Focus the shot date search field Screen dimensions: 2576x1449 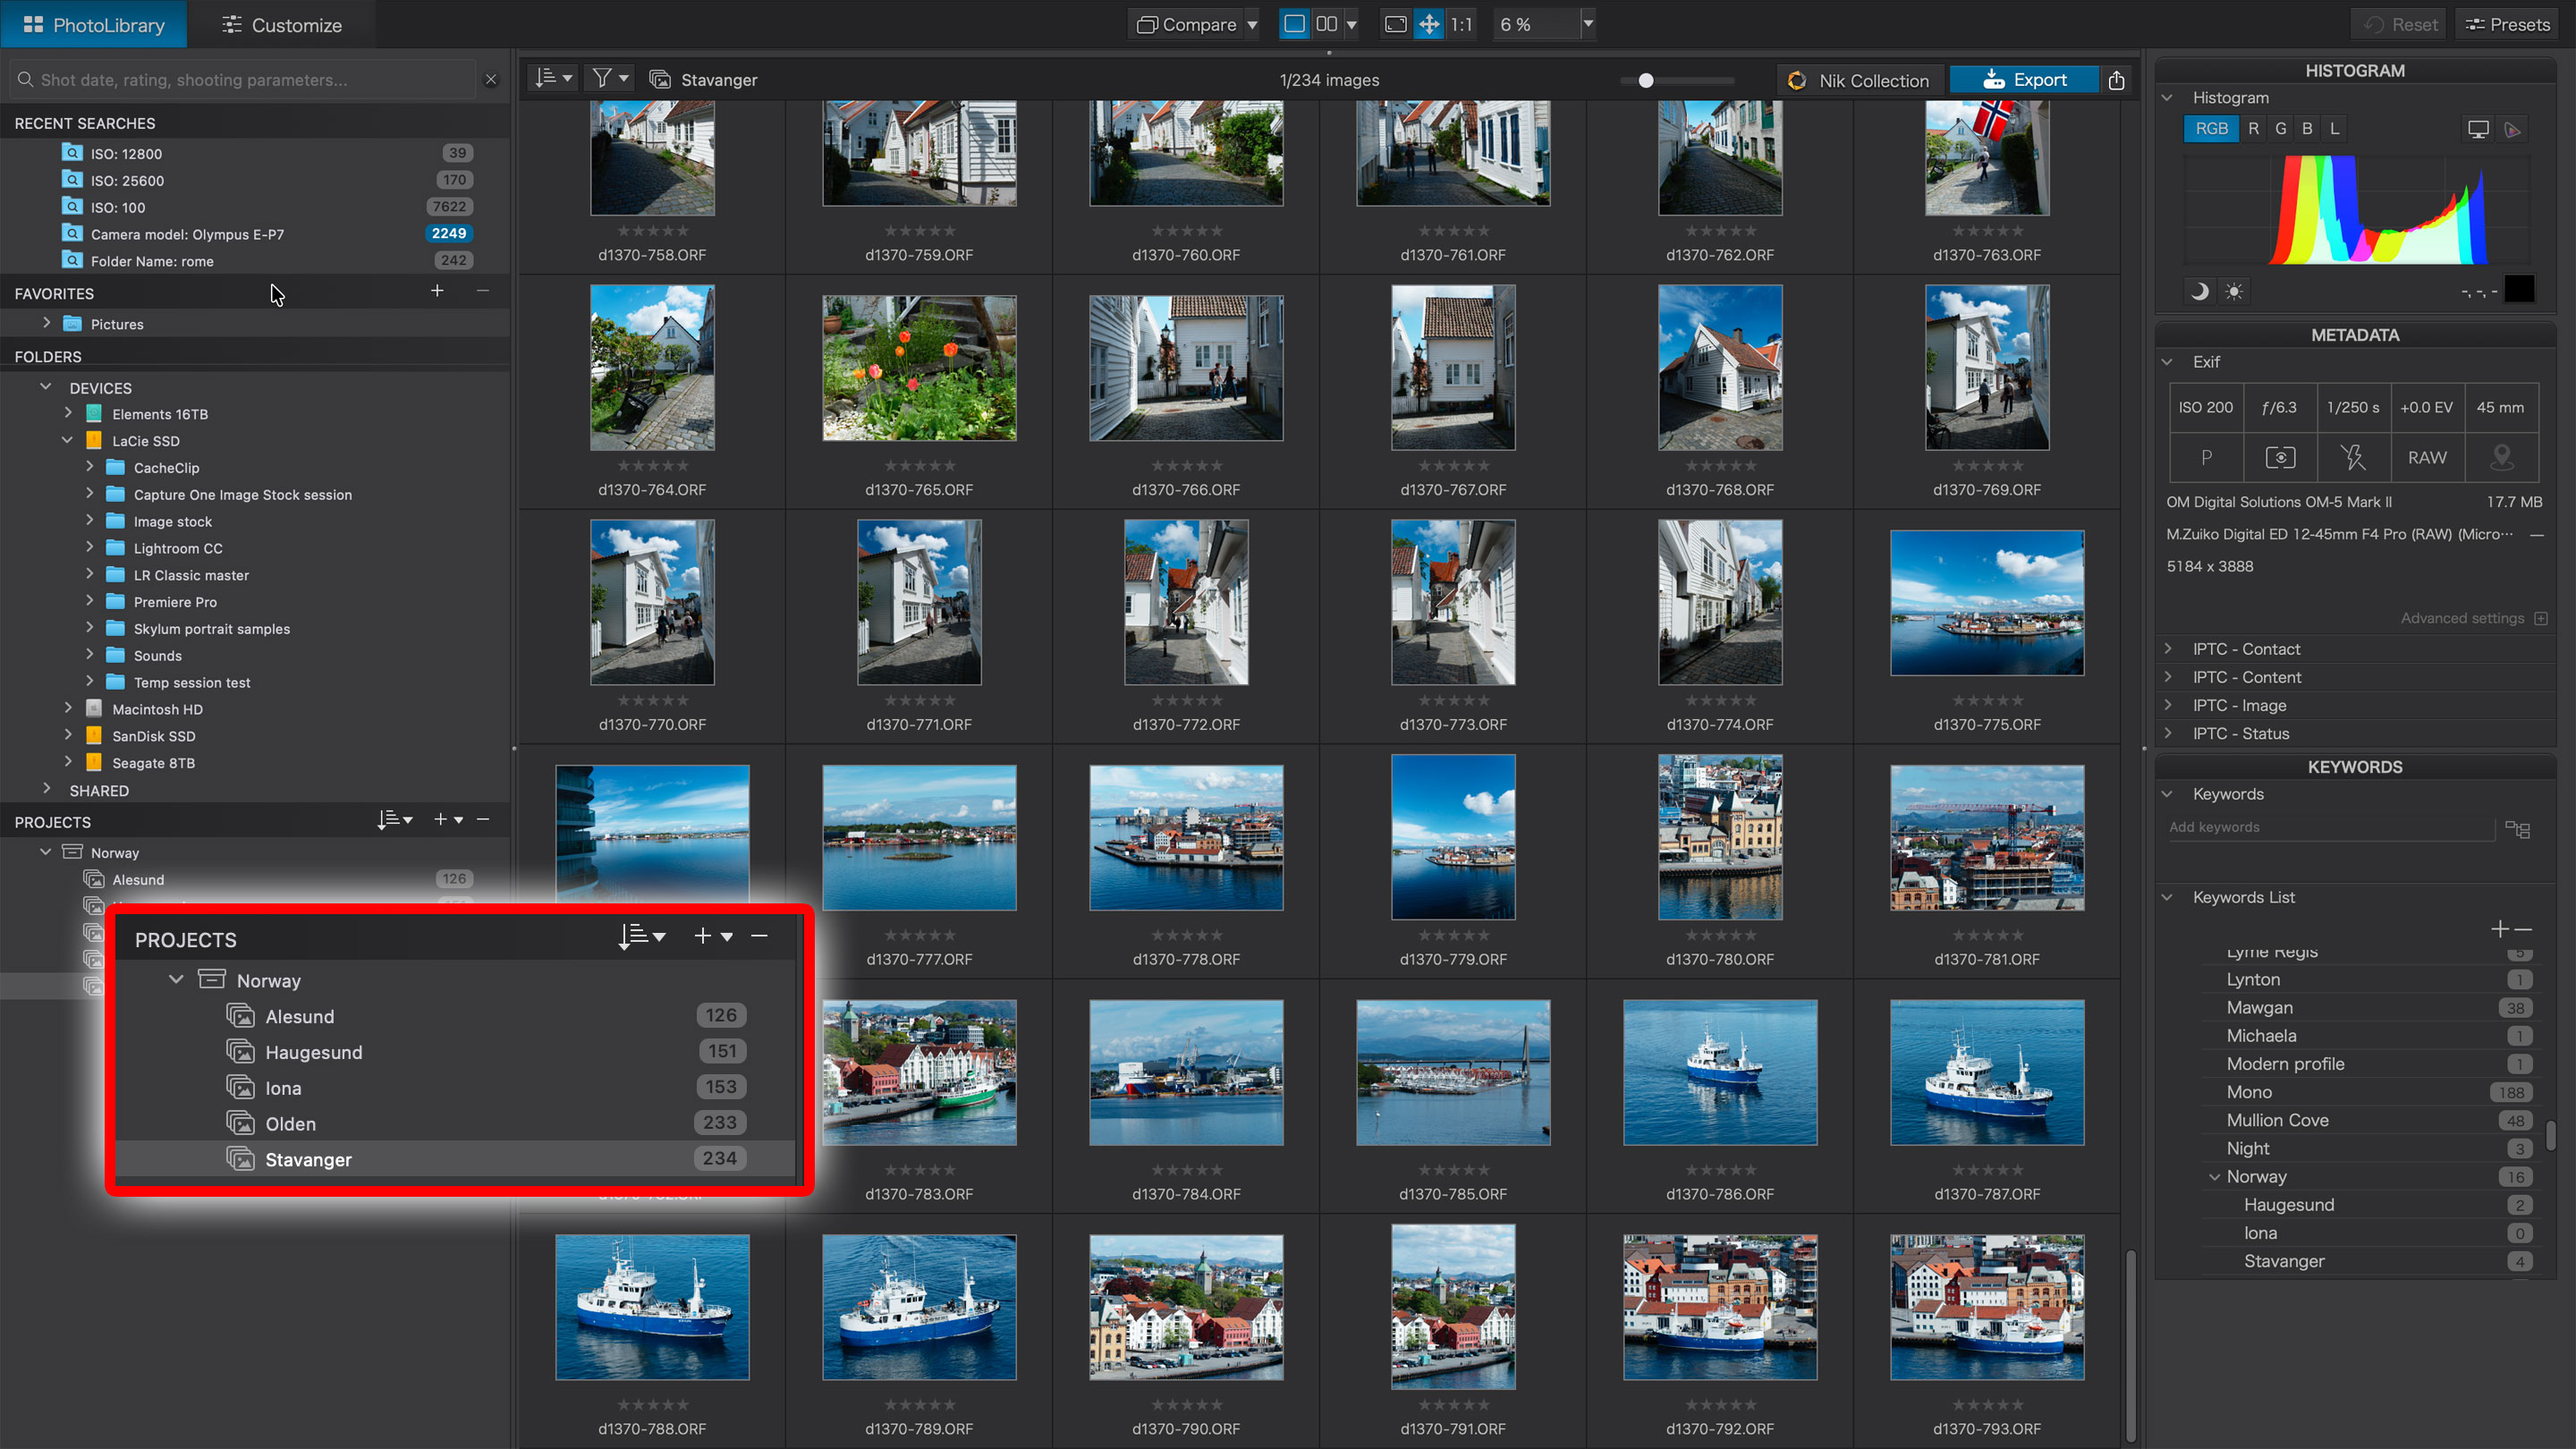click(x=244, y=80)
